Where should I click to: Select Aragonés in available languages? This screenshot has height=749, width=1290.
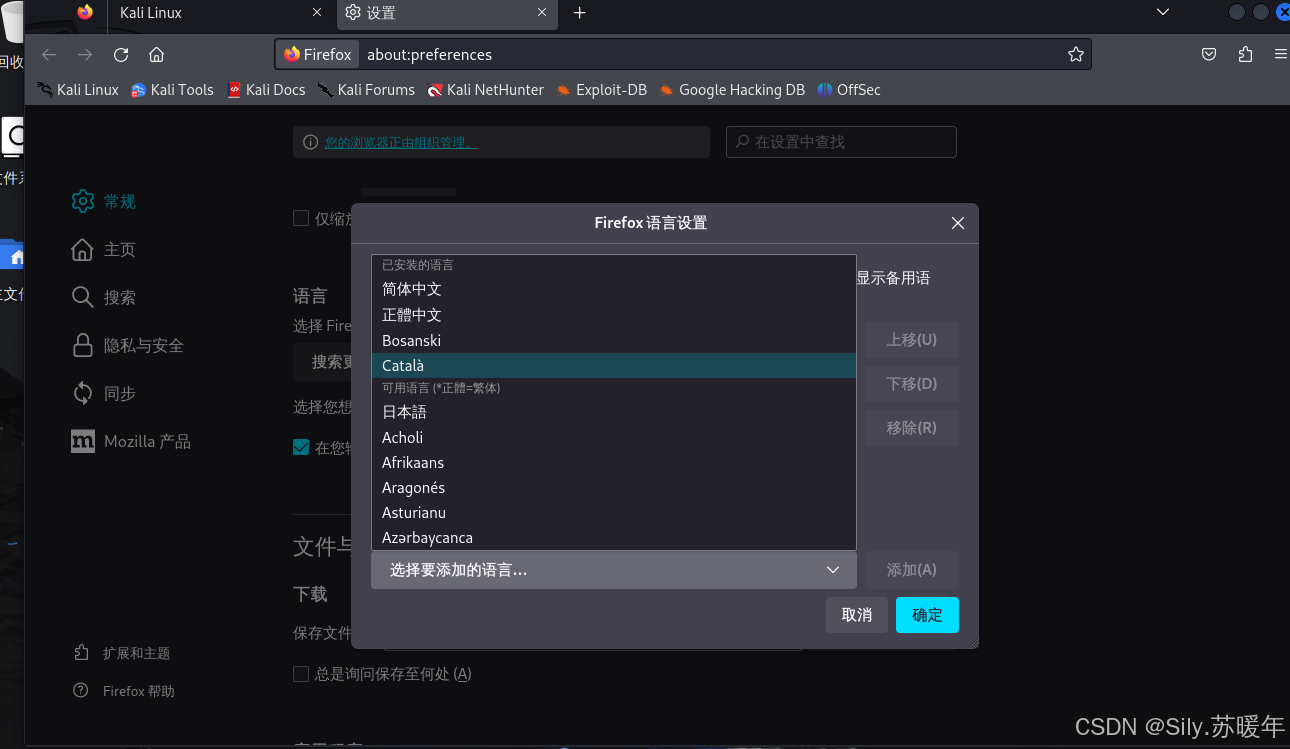613,488
